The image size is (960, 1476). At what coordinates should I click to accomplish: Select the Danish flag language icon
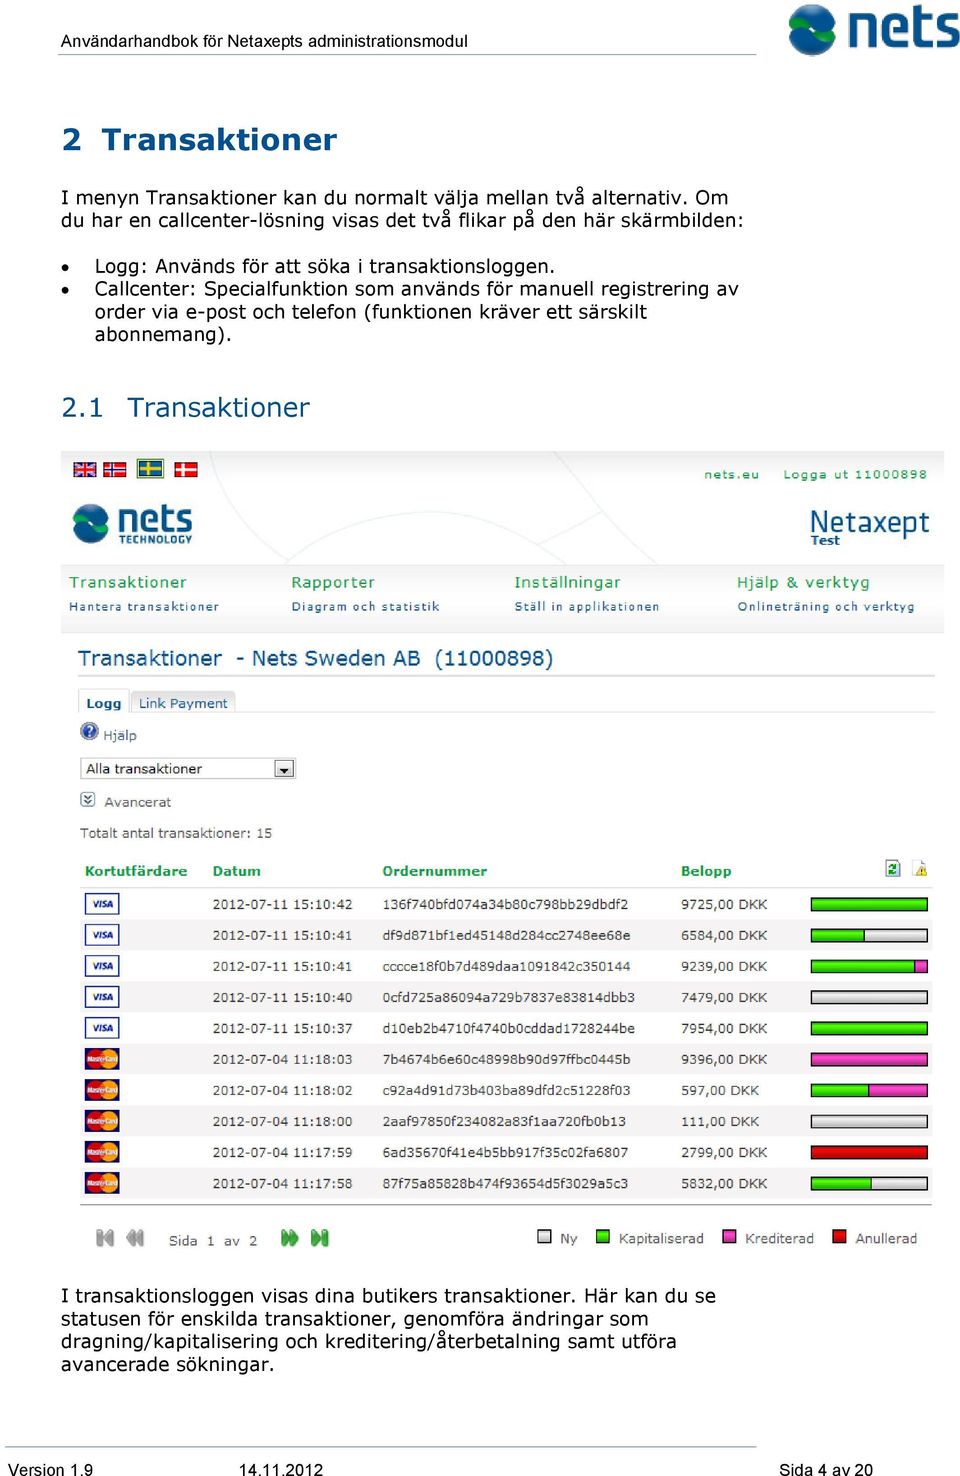[186, 469]
